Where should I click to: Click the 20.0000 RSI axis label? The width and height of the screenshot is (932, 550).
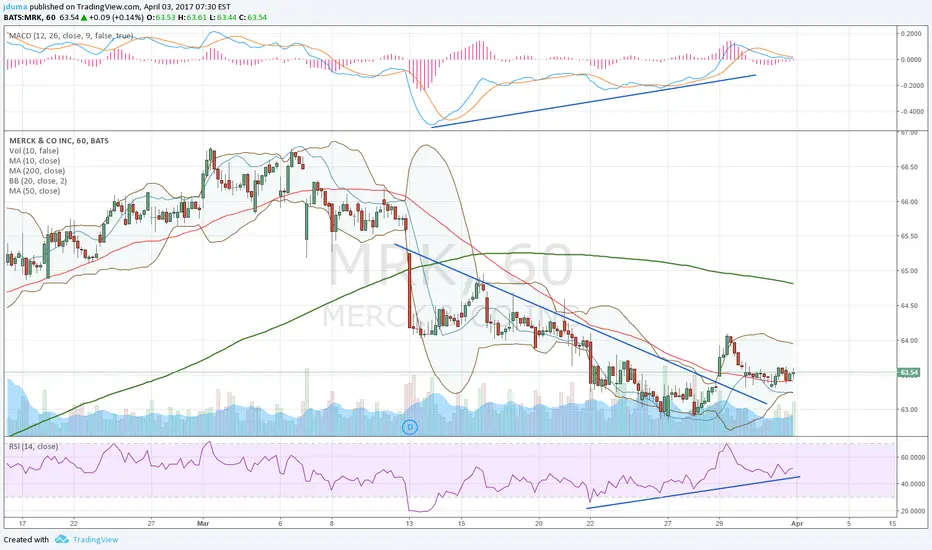[x=912, y=511]
